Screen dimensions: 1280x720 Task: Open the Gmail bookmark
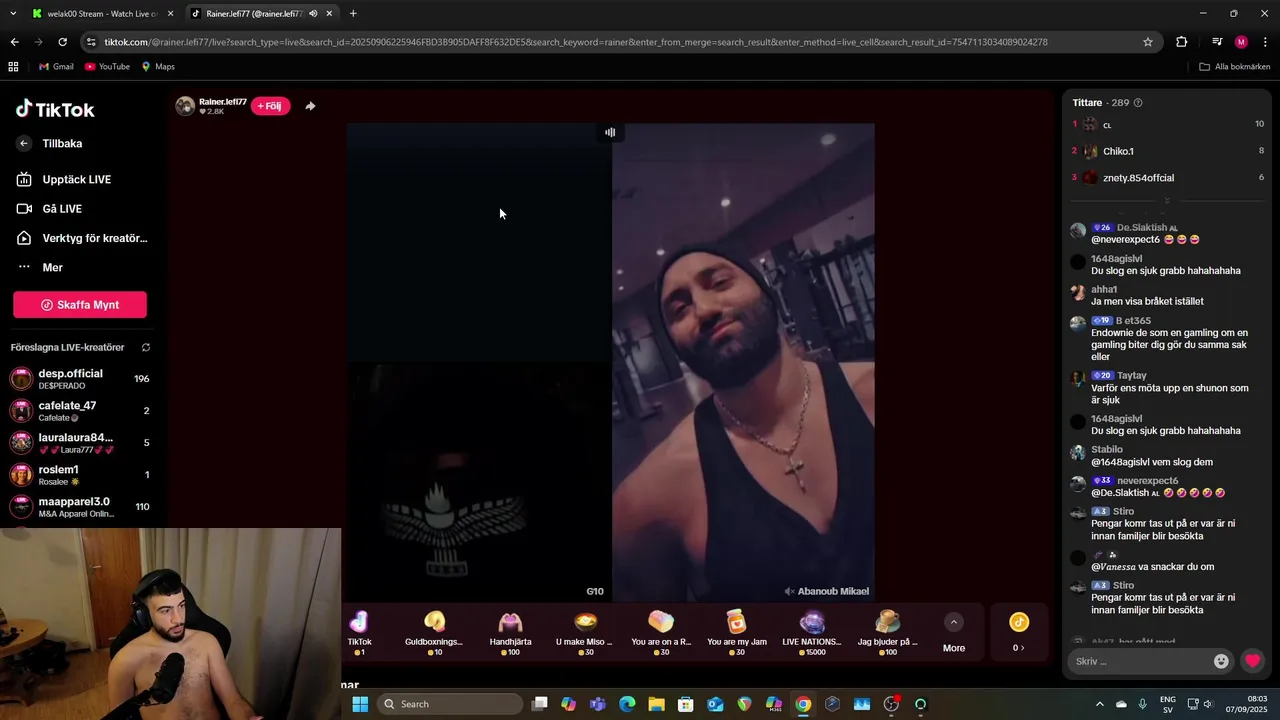pyautogui.click(x=56, y=67)
